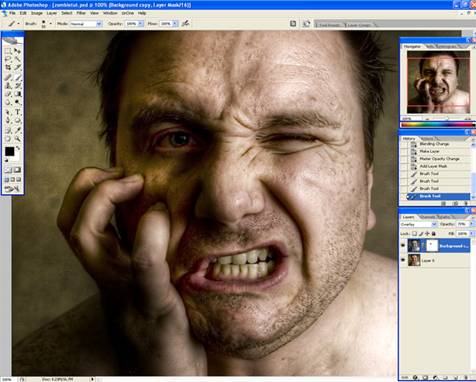The width and height of the screenshot is (476, 382).
Task: Click the Jump to ImageReady icon
Action: tap(13, 189)
